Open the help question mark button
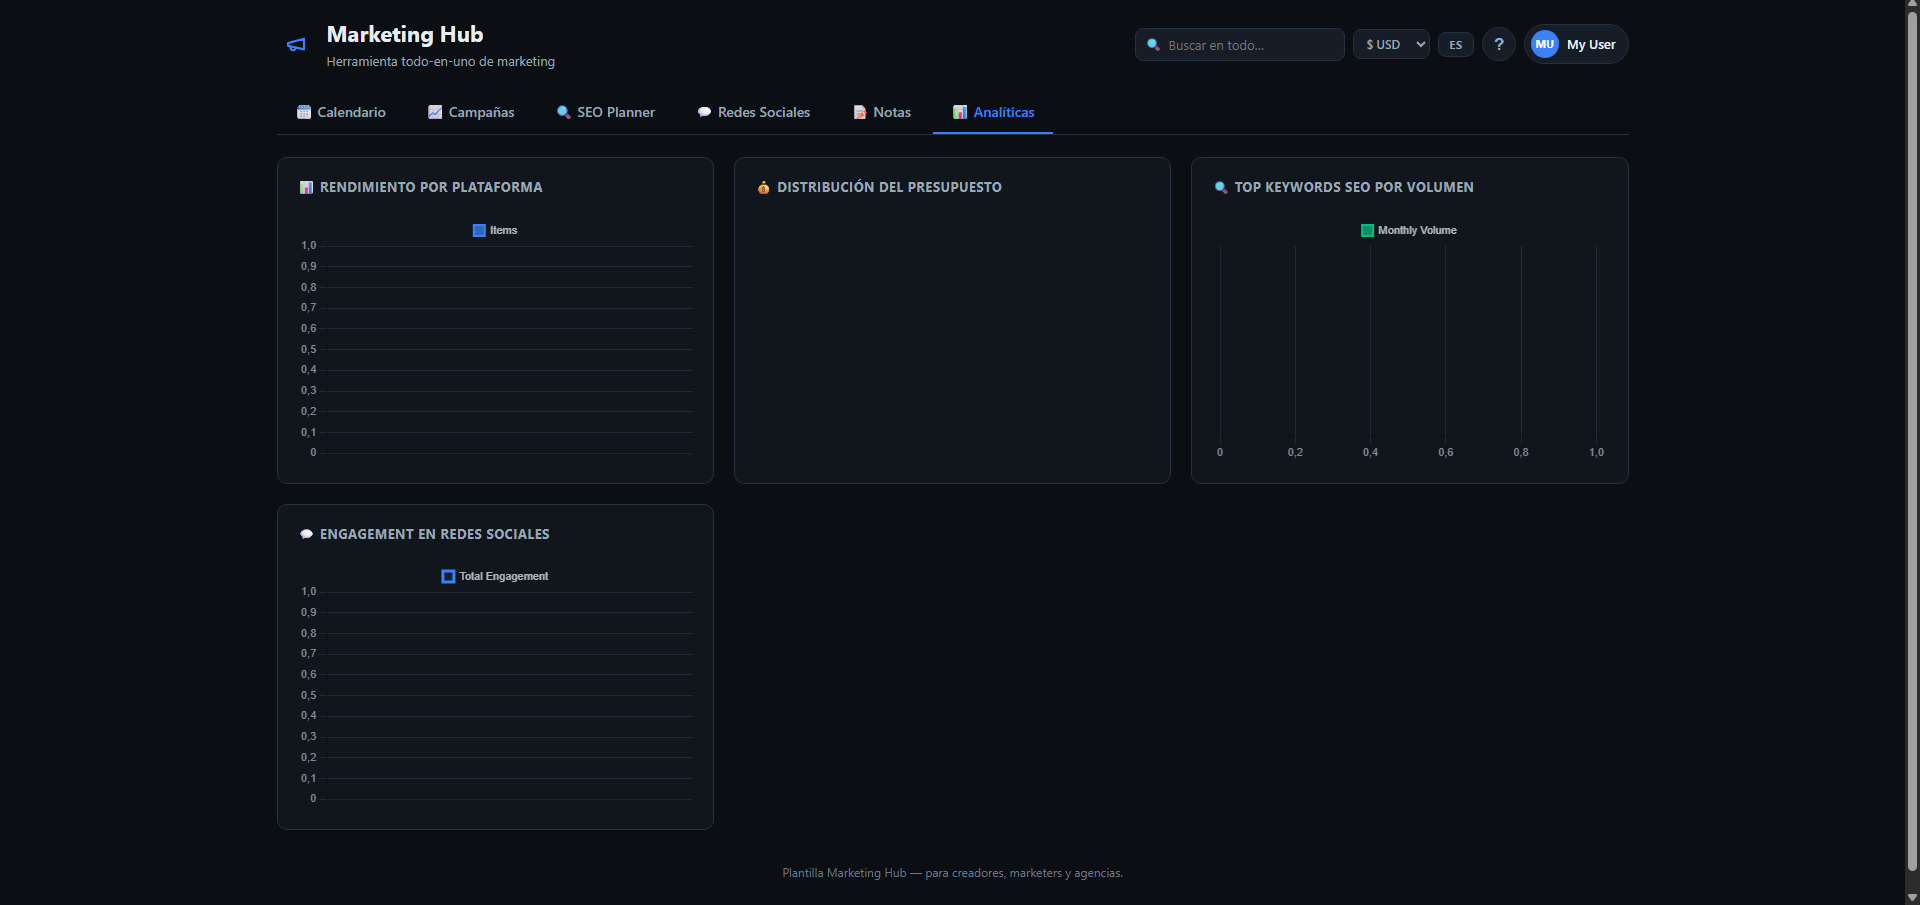The image size is (1920, 905). click(1498, 44)
